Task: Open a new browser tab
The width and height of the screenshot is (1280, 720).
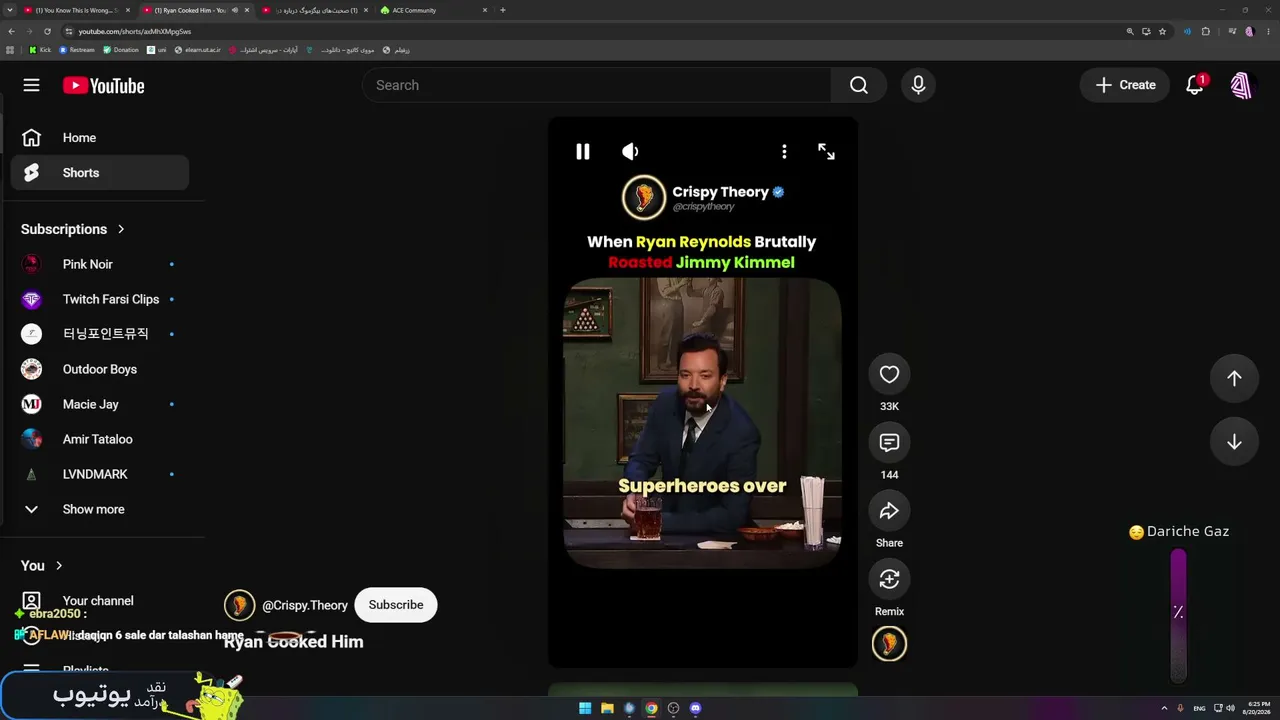Action: pyautogui.click(x=502, y=10)
